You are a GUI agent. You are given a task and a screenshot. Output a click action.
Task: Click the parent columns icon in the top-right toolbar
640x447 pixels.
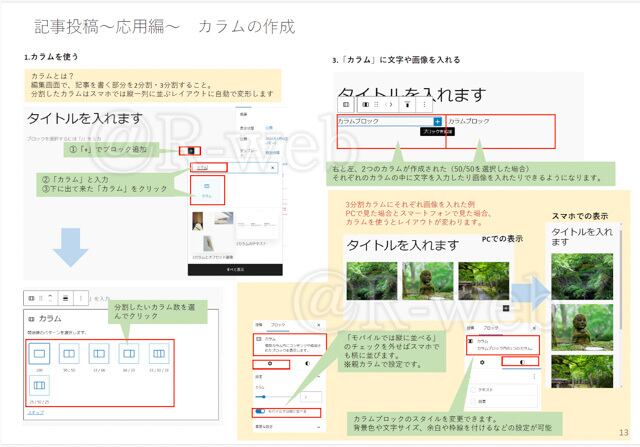click(346, 105)
